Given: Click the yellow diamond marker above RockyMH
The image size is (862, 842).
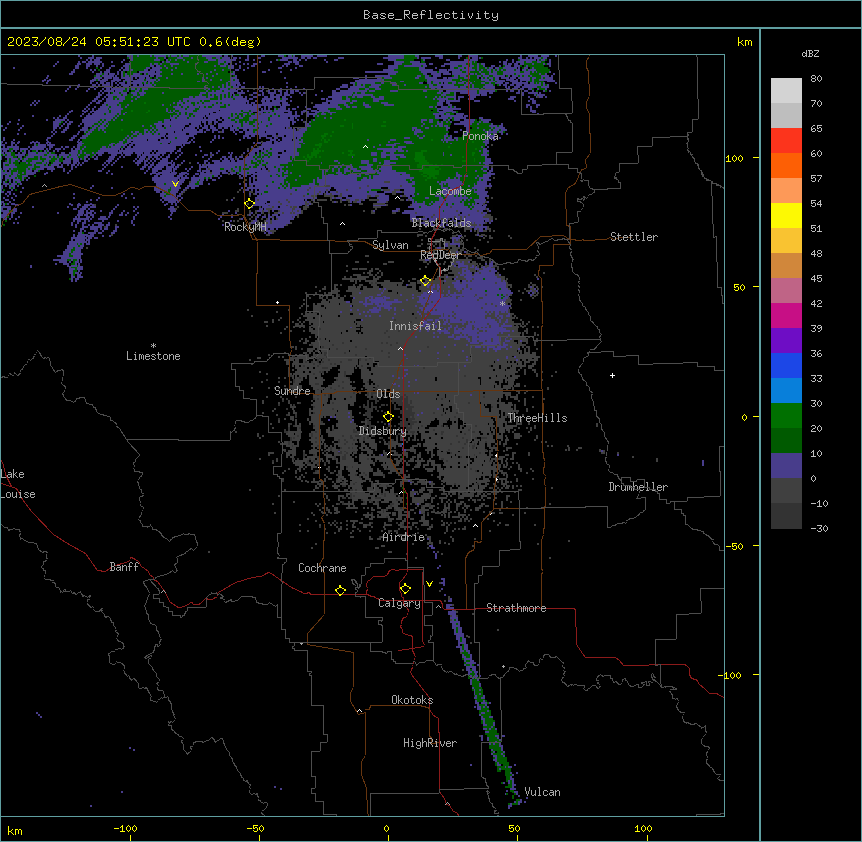Looking at the screenshot, I should (x=250, y=204).
